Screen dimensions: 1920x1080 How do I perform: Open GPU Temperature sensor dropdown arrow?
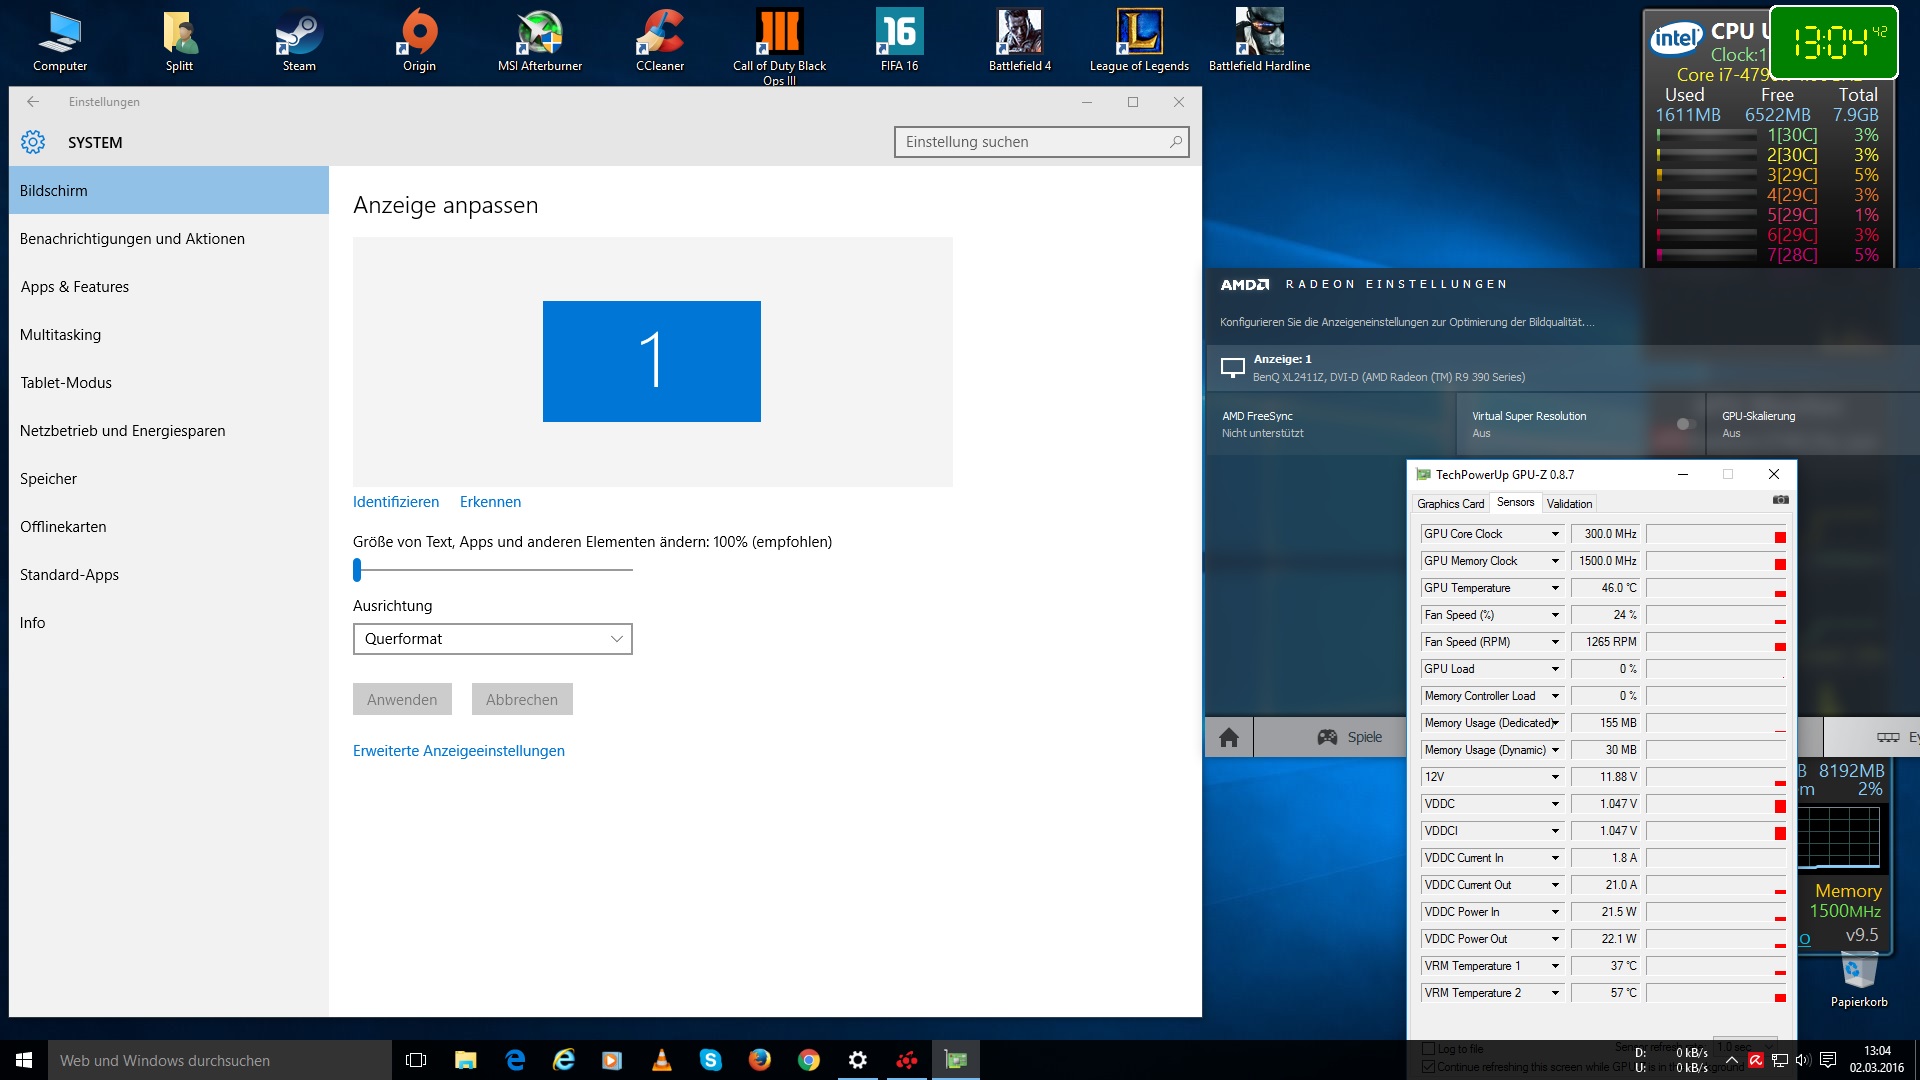(1555, 588)
